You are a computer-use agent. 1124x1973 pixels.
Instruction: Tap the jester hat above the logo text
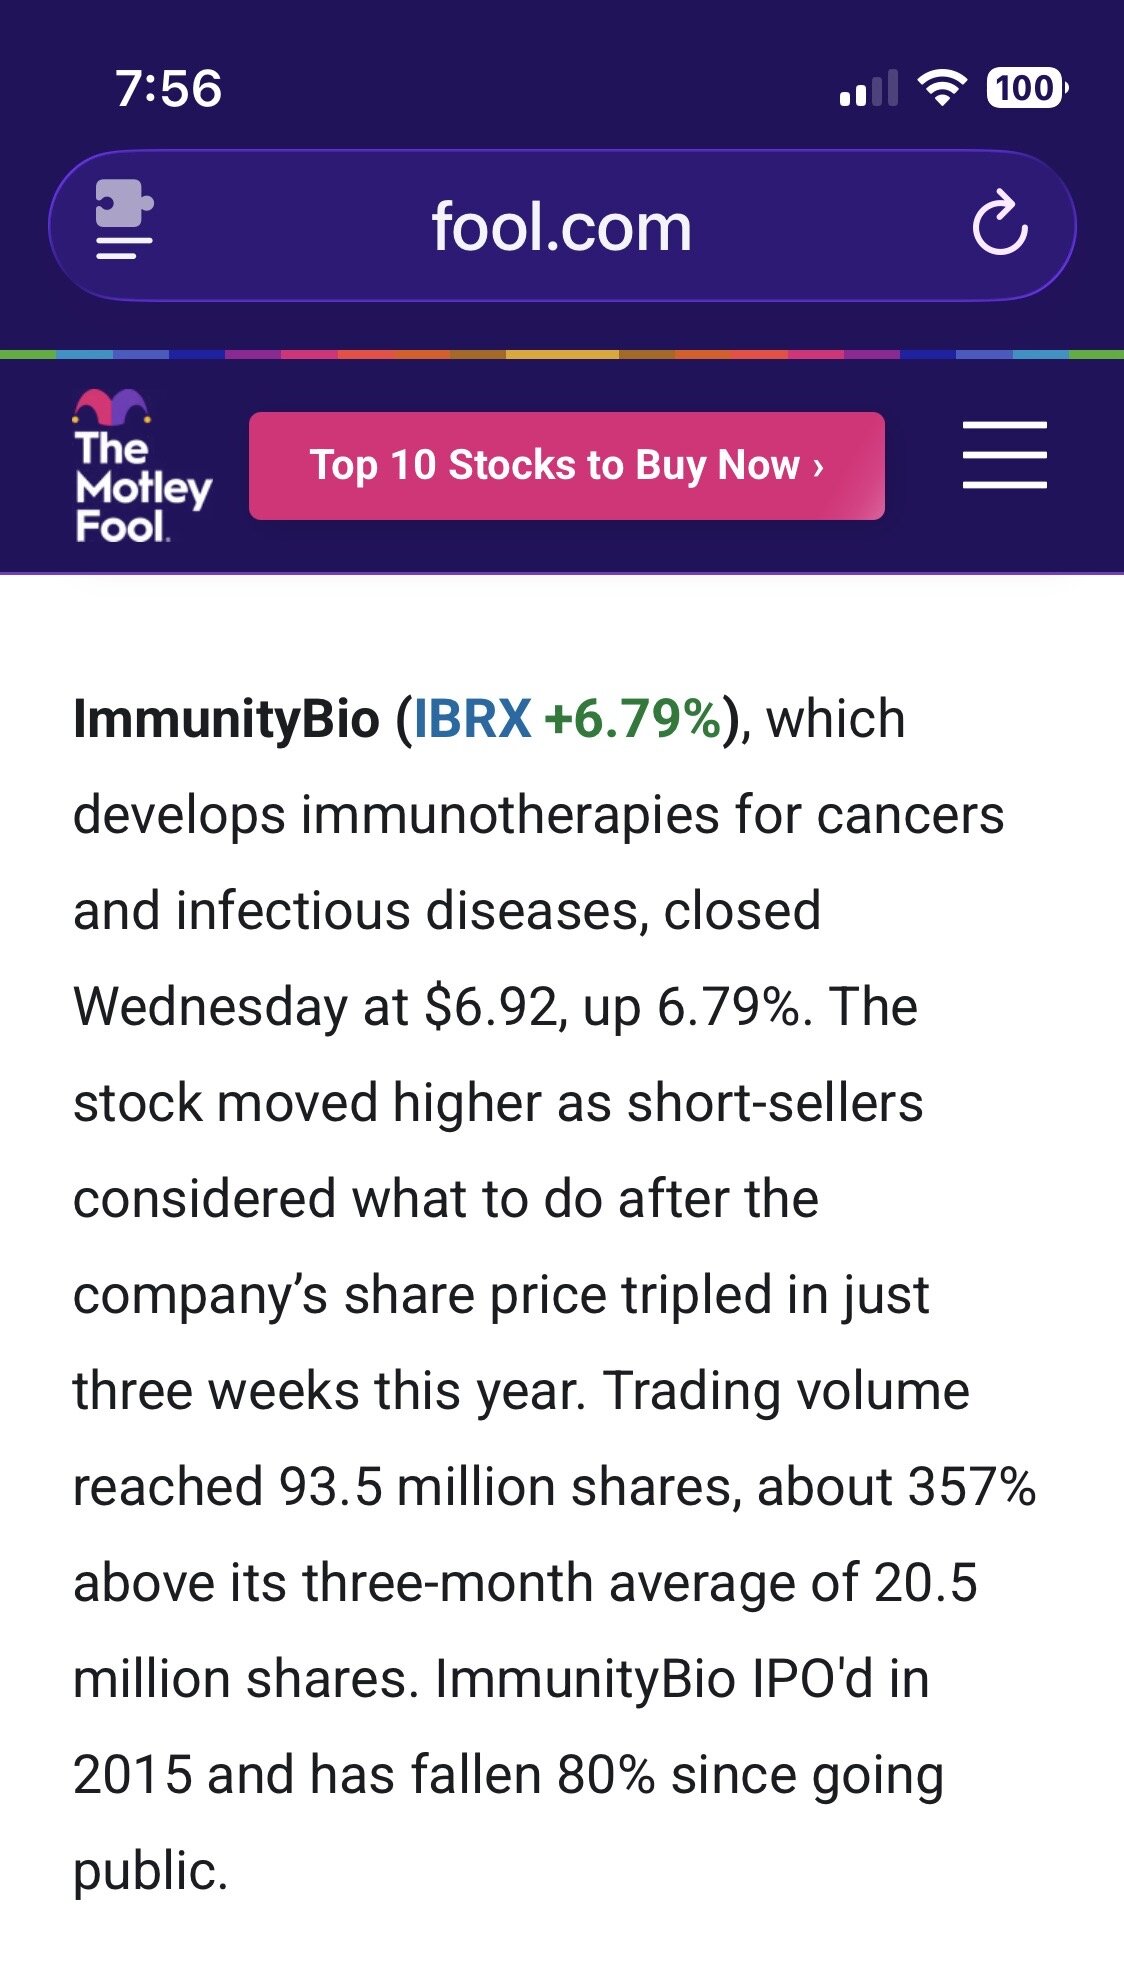pyautogui.click(x=113, y=405)
